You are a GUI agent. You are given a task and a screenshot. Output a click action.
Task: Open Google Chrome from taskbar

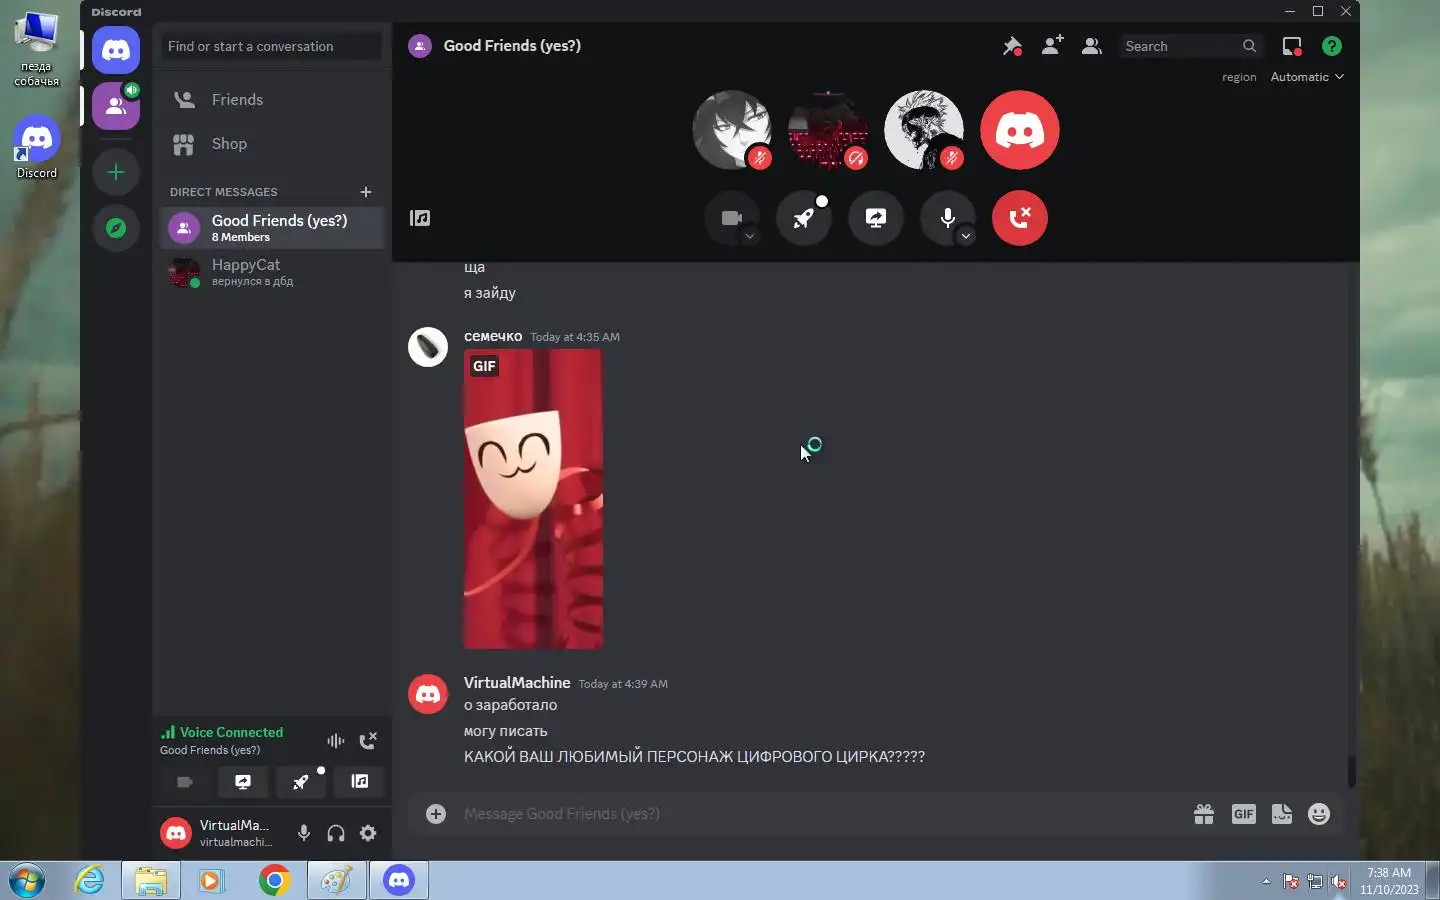[x=274, y=880]
